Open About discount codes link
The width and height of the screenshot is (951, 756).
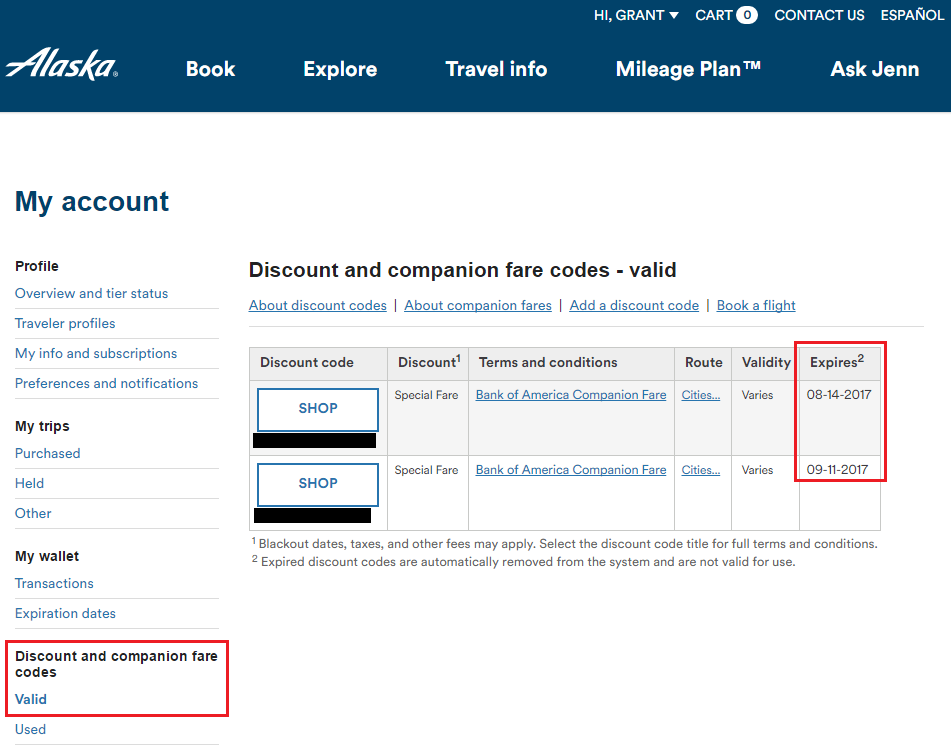tap(317, 305)
